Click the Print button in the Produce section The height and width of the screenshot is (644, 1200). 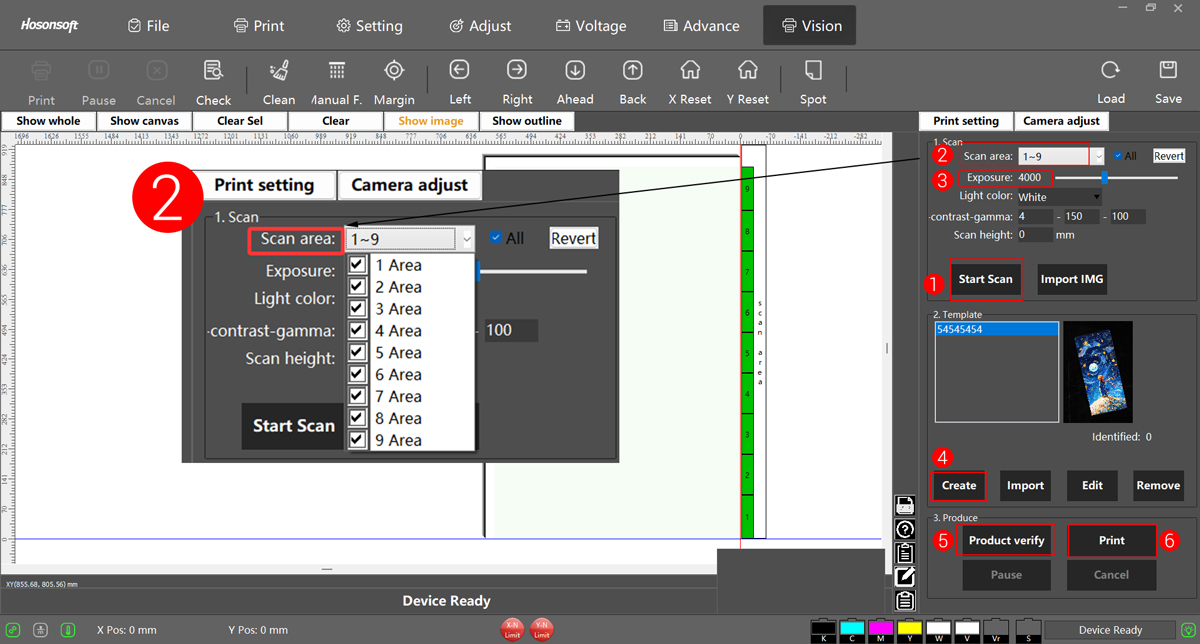pyautogui.click(x=1112, y=540)
